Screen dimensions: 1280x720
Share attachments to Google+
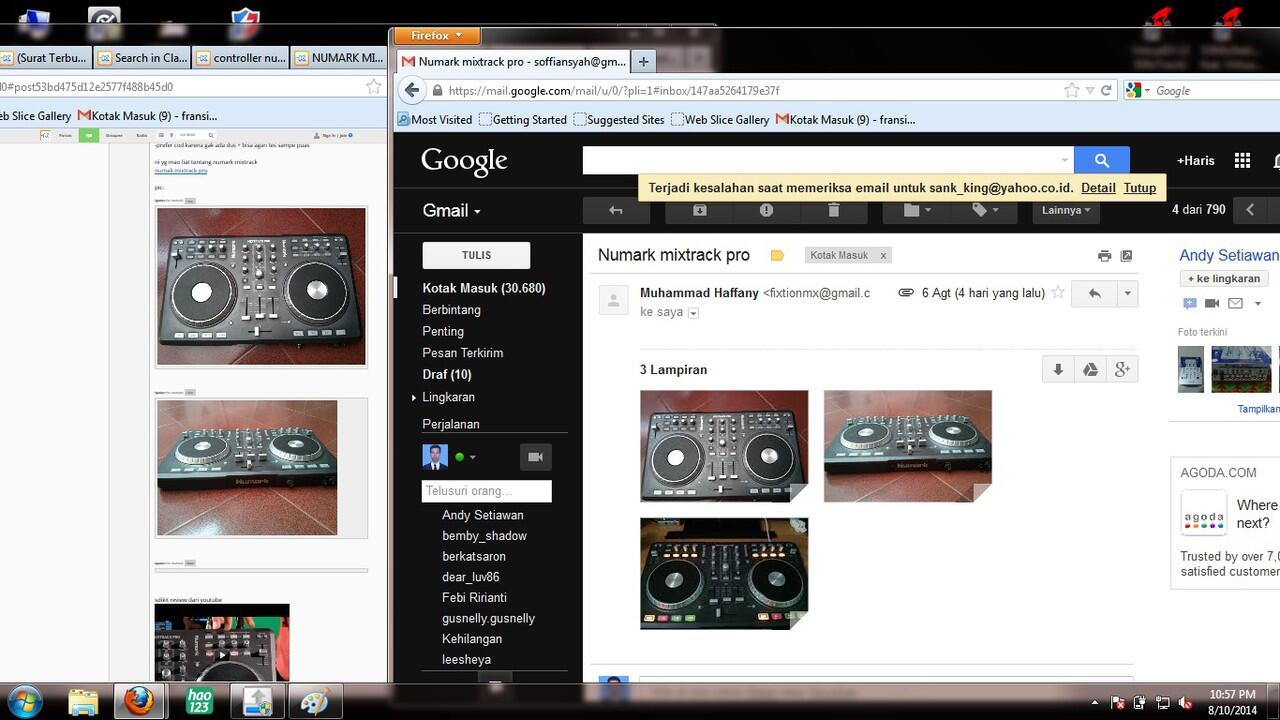tap(1122, 370)
